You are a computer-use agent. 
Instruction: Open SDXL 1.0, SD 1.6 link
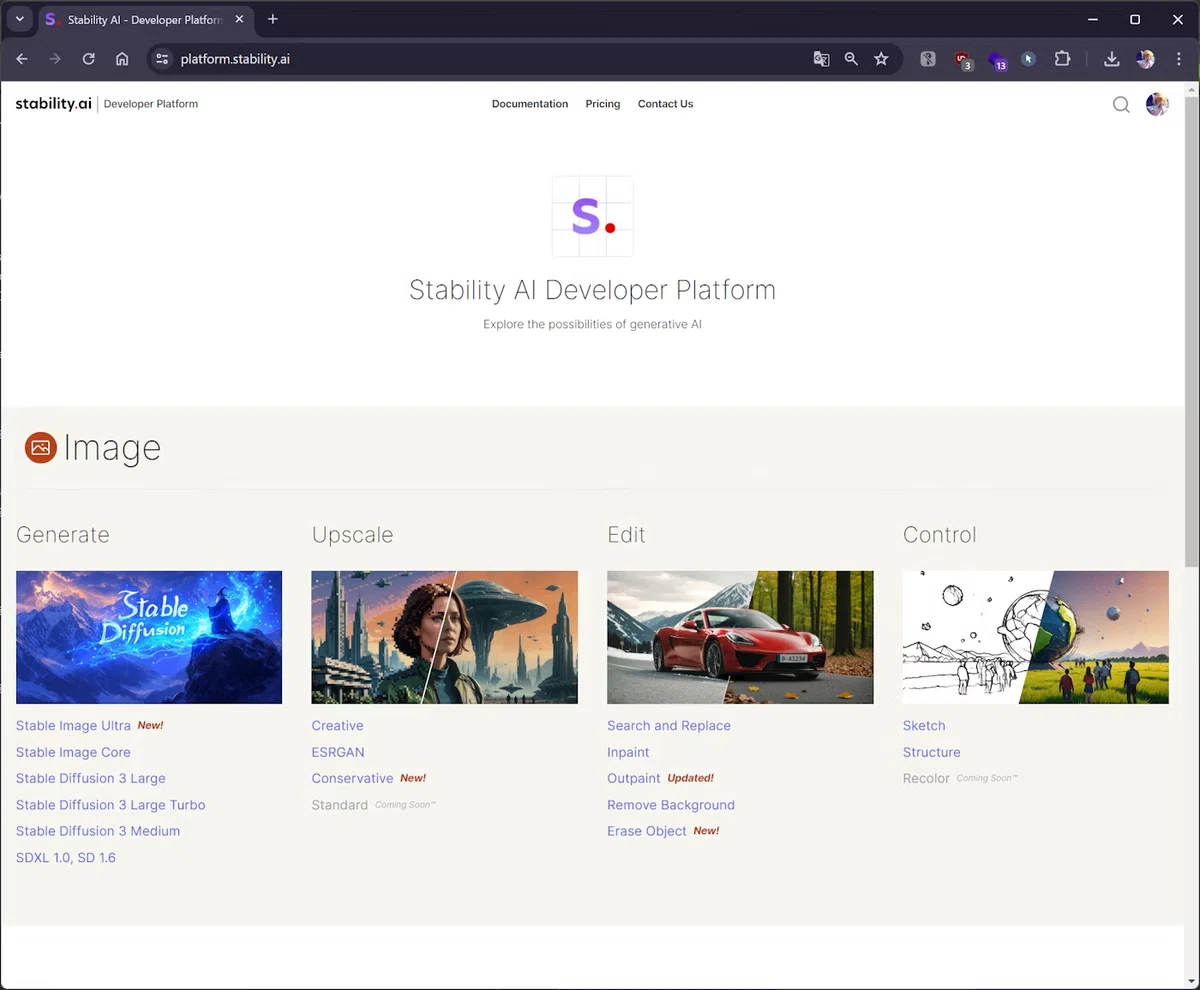click(66, 857)
